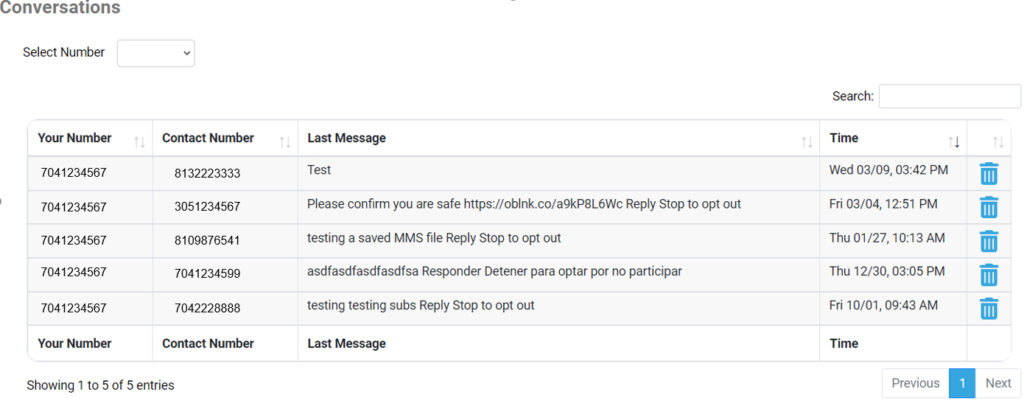
Task: Go to the Next page
Action: point(998,383)
